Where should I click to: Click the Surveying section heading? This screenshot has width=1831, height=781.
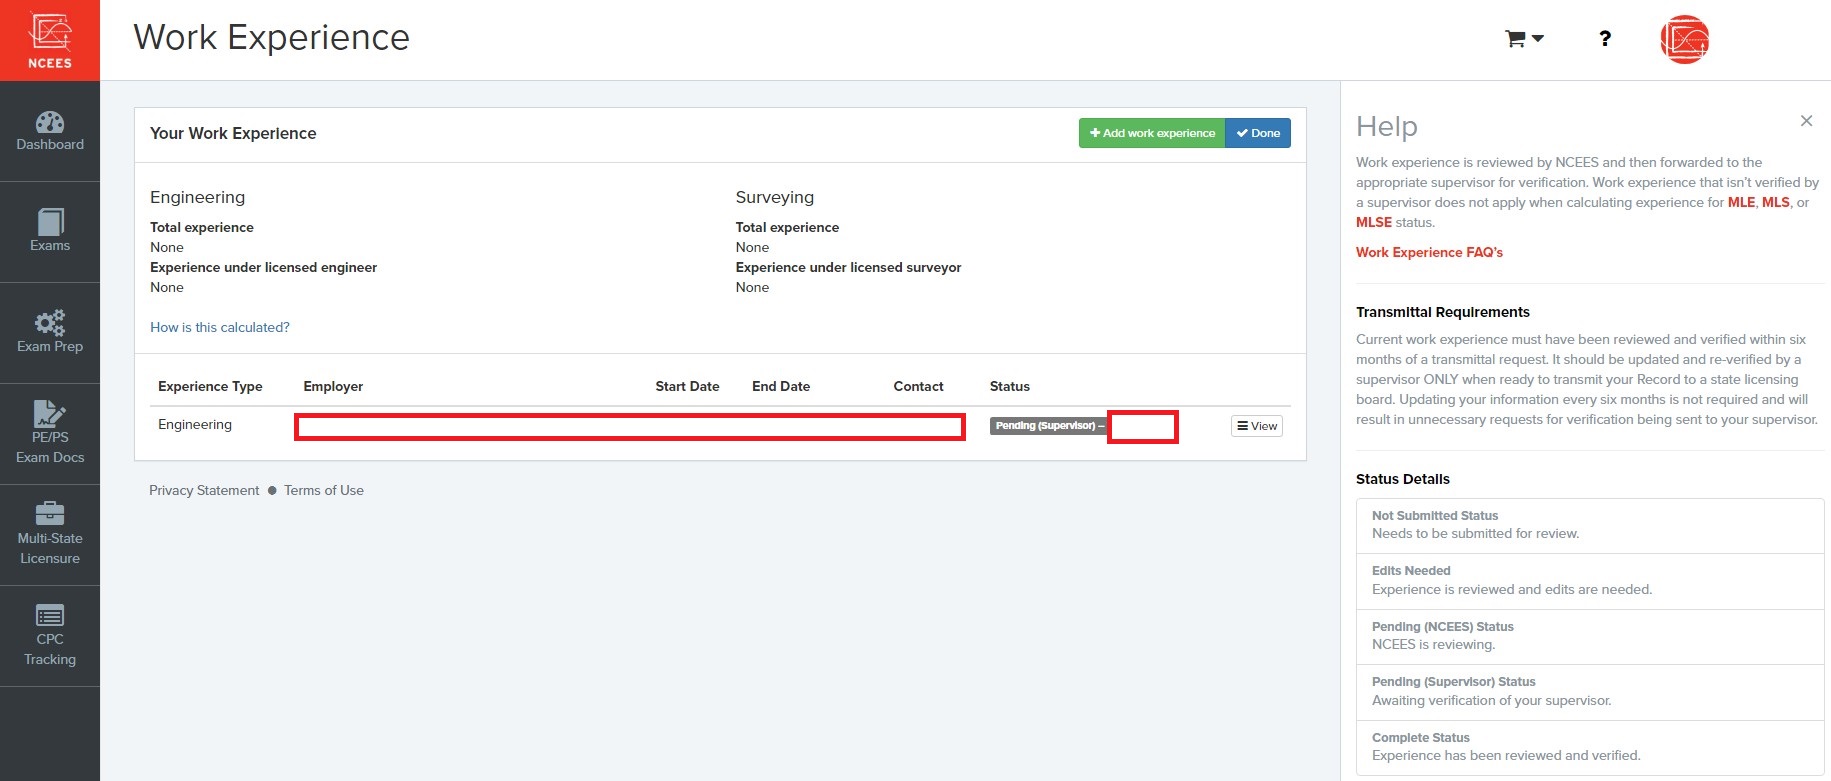click(x=775, y=197)
